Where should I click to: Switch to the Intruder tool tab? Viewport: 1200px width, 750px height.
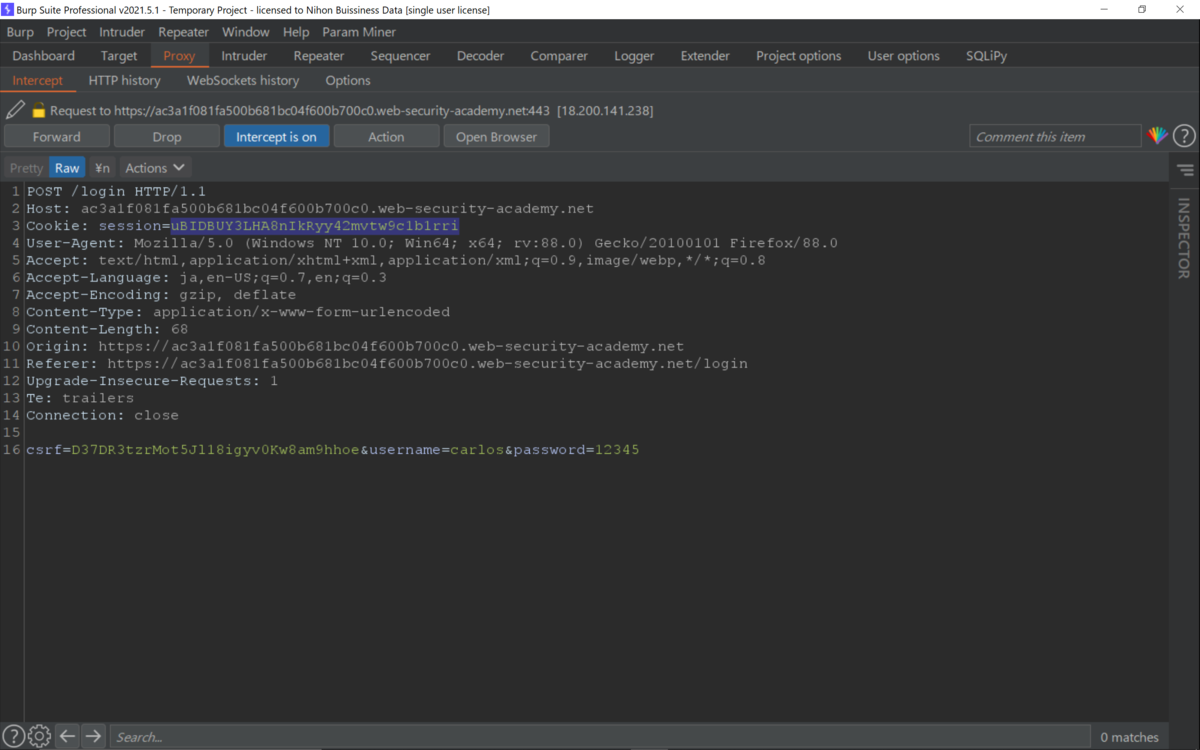coord(244,56)
